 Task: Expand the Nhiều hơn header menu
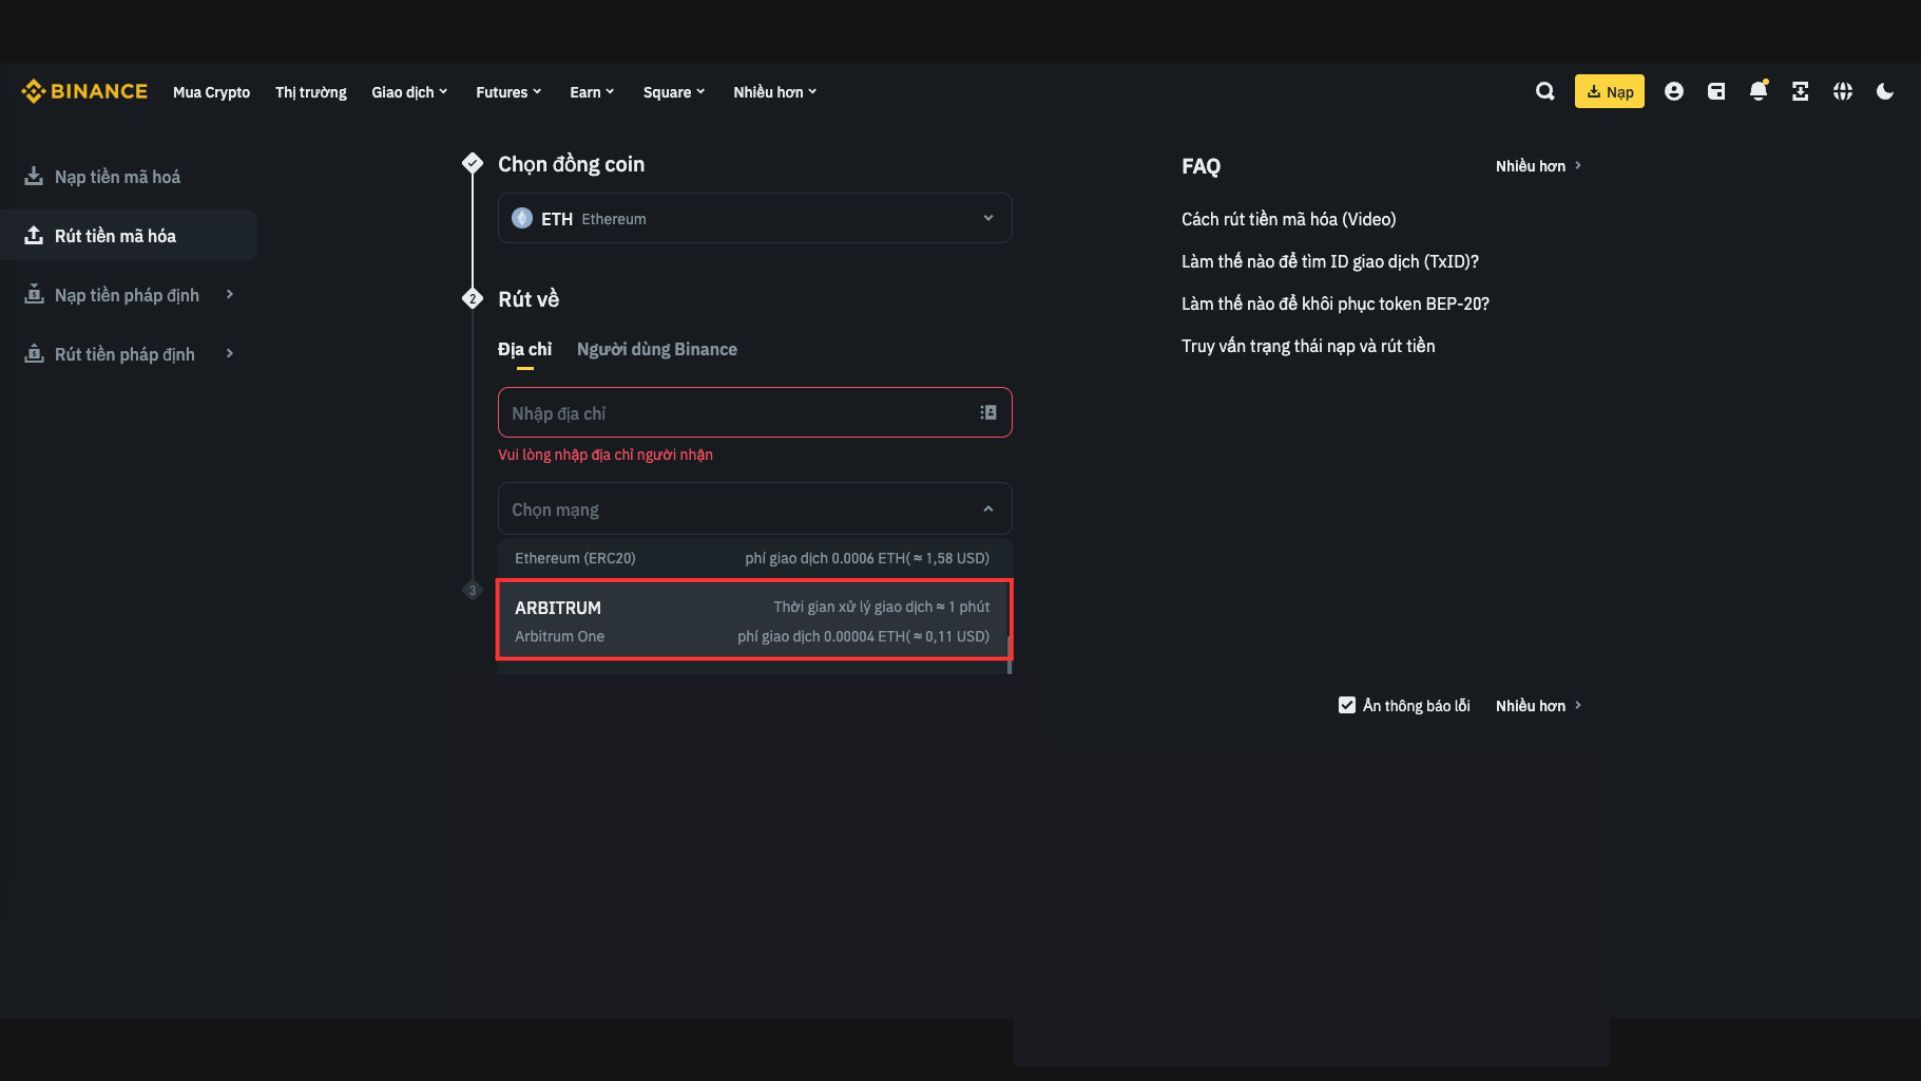tap(775, 92)
